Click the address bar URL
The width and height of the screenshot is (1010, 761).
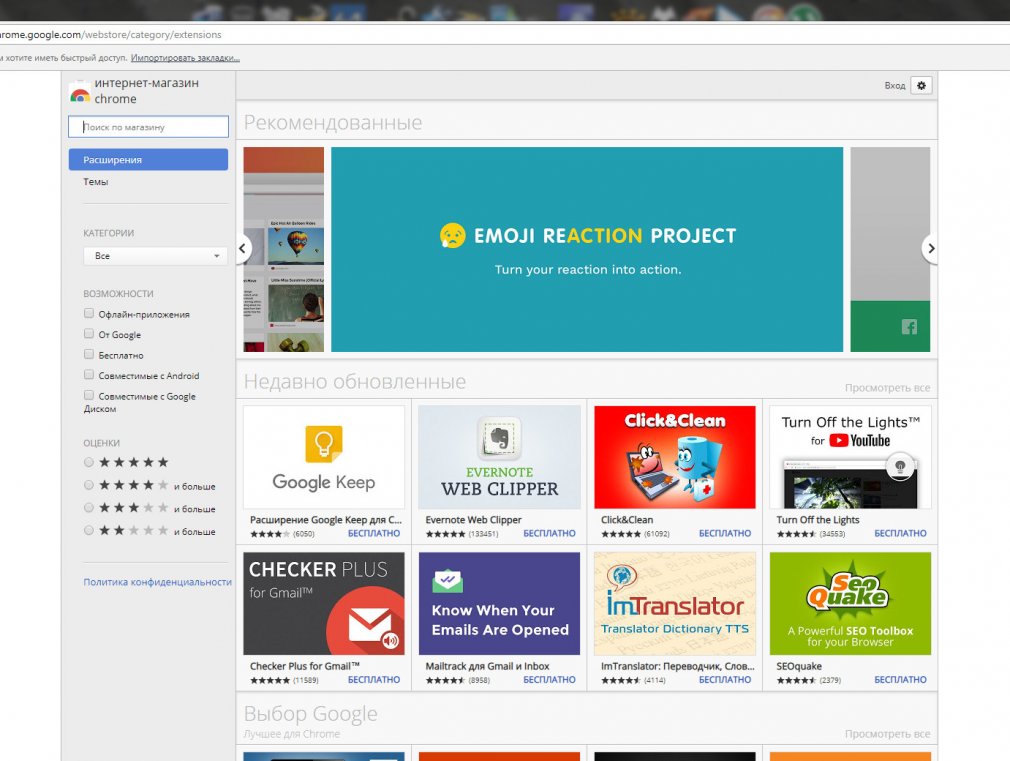click(x=111, y=35)
